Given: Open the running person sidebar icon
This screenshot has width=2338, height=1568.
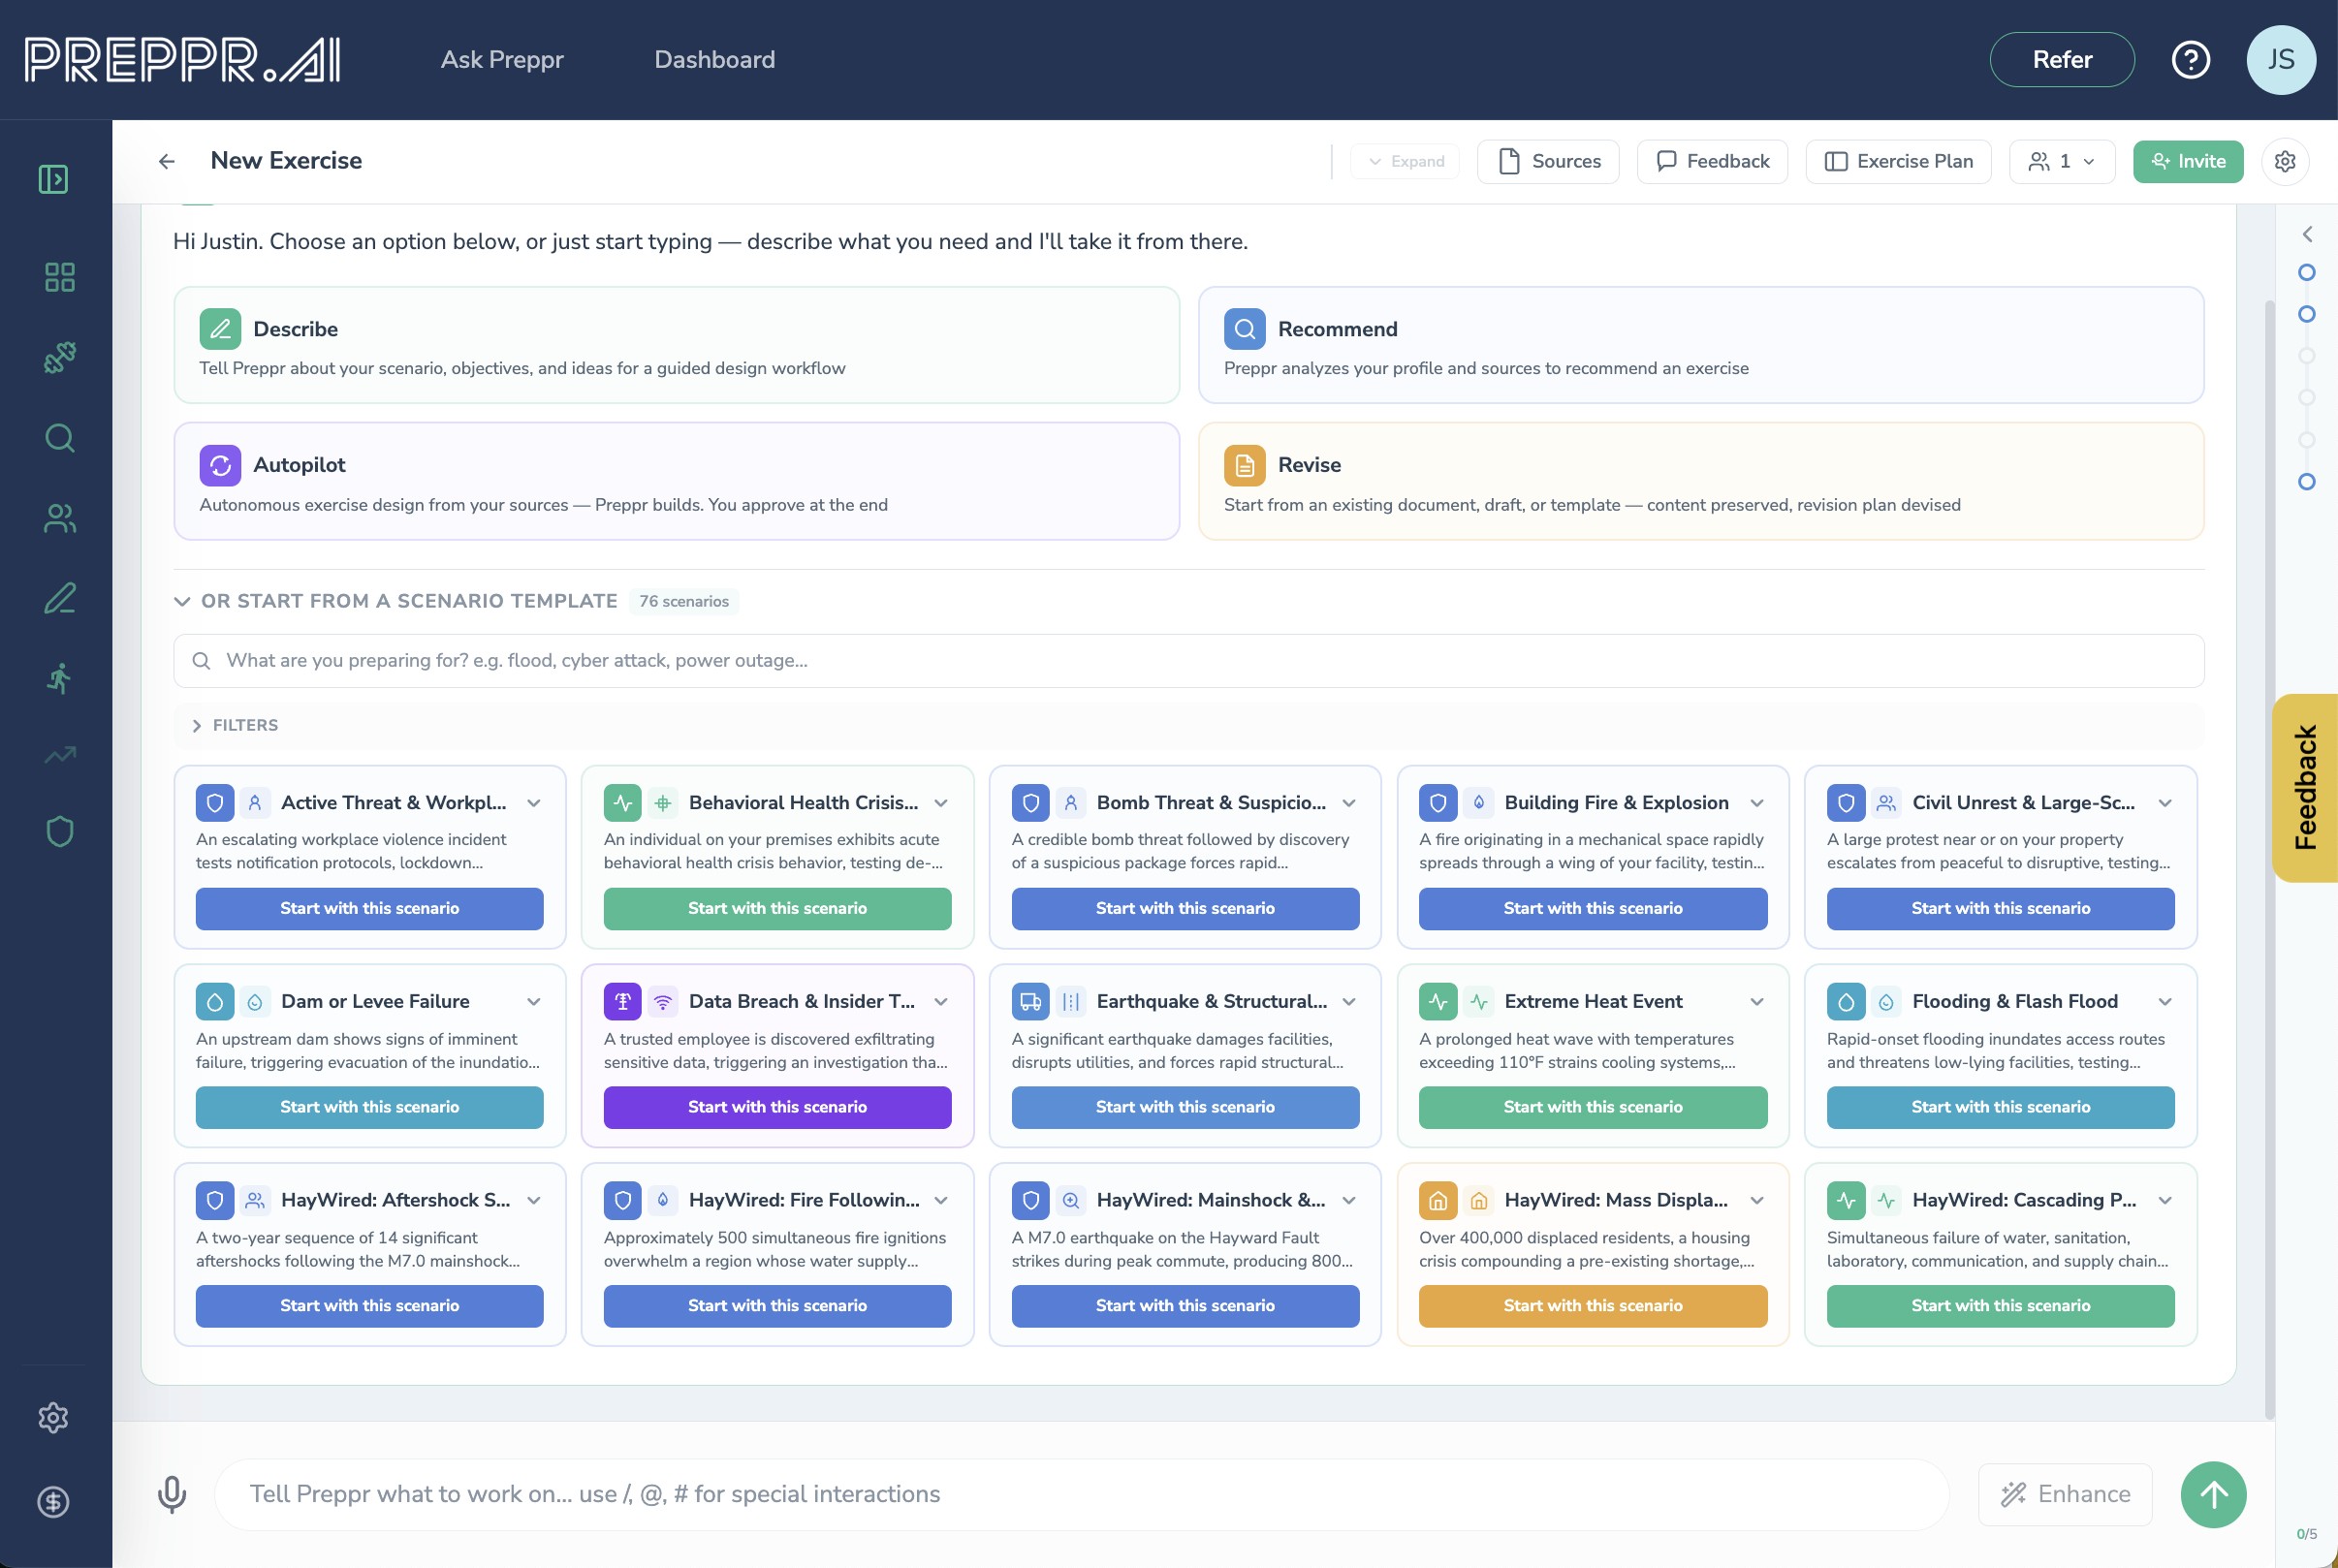Looking at the screenshot, I should point(59,678).
